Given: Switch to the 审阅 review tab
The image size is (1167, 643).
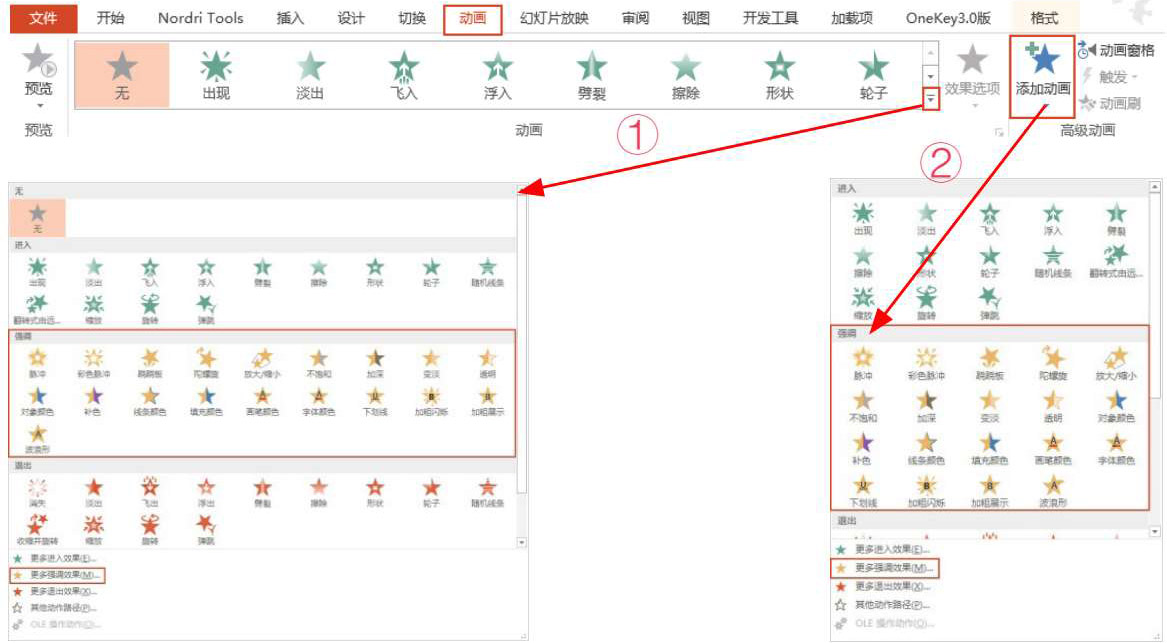Looking at the screenshot, I should coord(635,18).
